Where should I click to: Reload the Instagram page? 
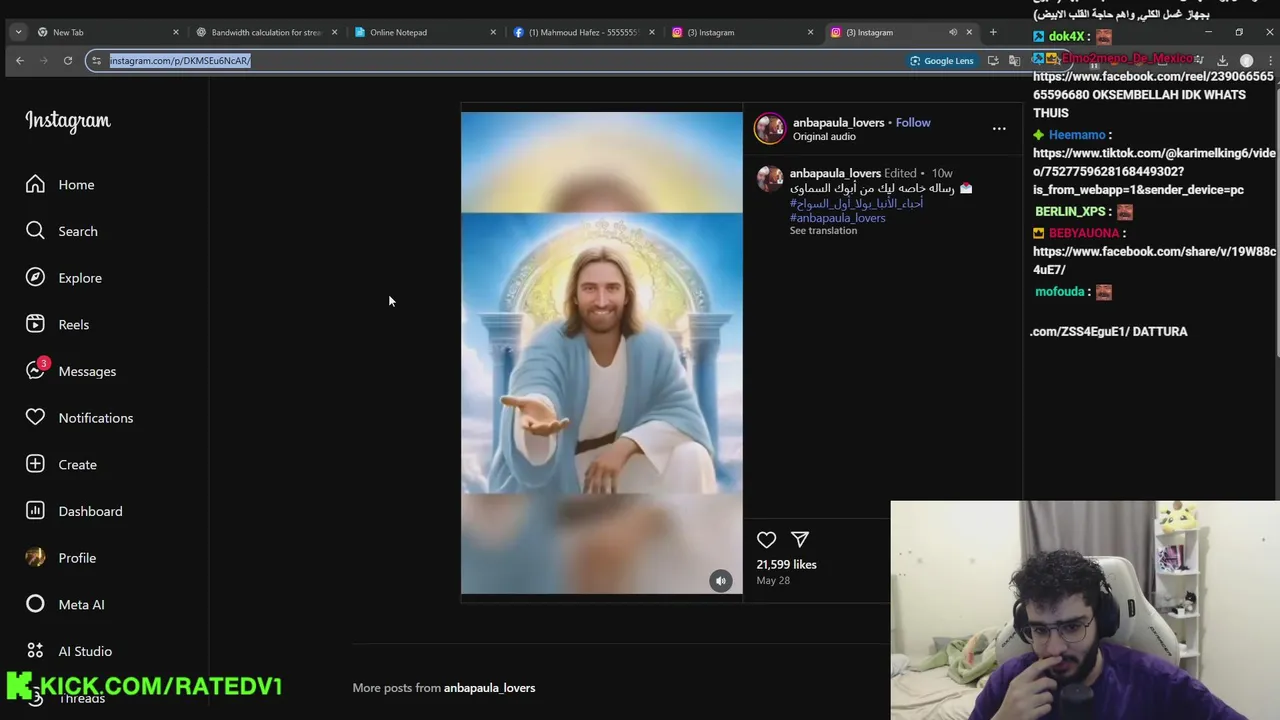tap(68, 61)
